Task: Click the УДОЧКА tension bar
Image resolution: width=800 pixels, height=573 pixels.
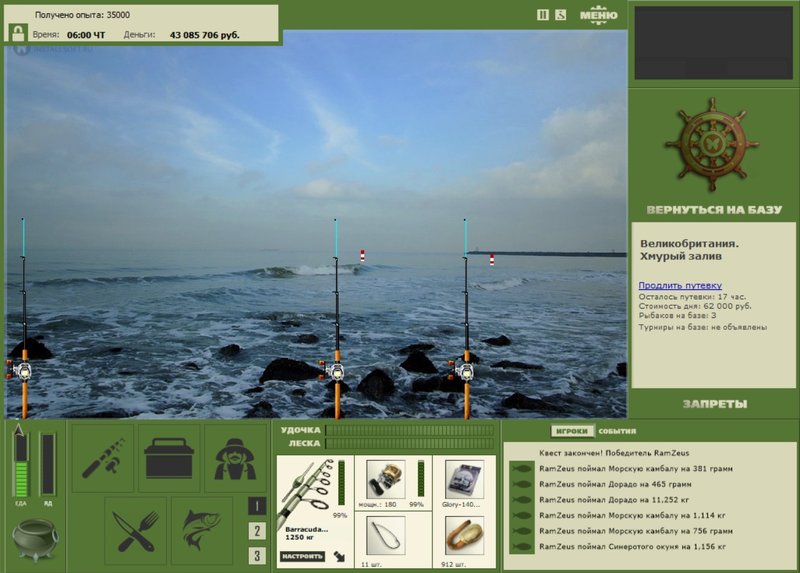Action: [x=410, y=430]
